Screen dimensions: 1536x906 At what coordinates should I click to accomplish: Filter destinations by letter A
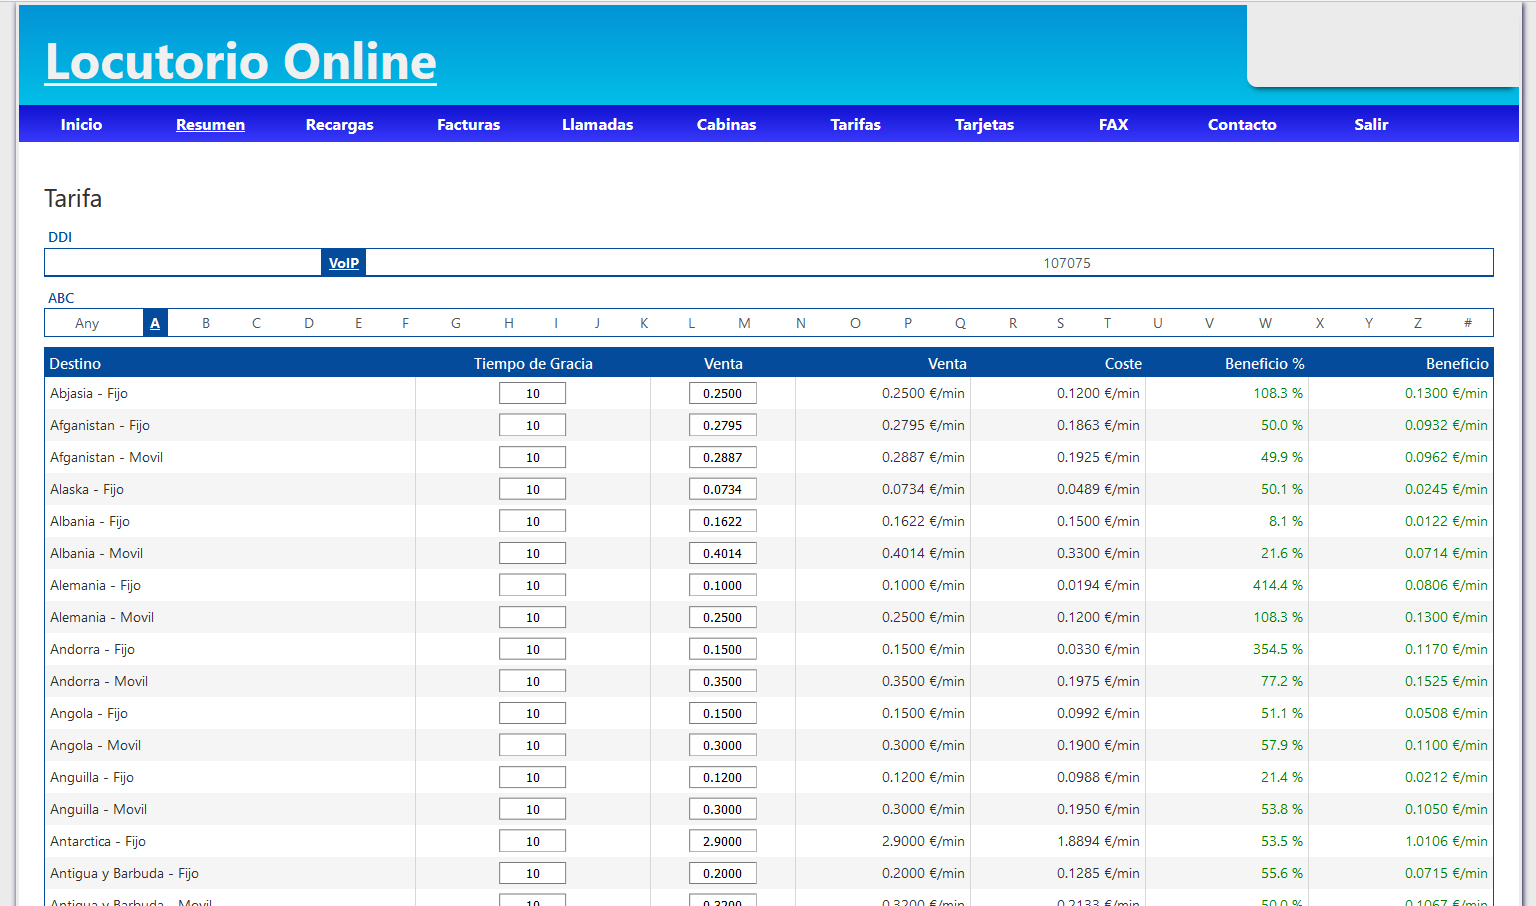155,323
